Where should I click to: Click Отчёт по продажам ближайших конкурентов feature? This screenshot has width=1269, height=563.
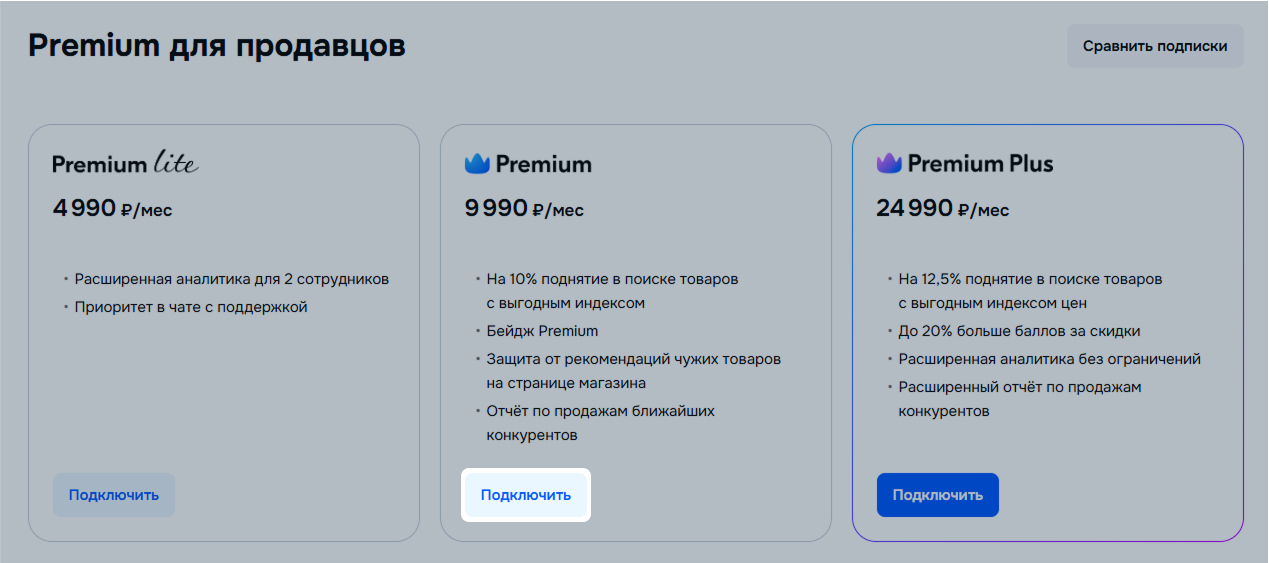(601, 423)
